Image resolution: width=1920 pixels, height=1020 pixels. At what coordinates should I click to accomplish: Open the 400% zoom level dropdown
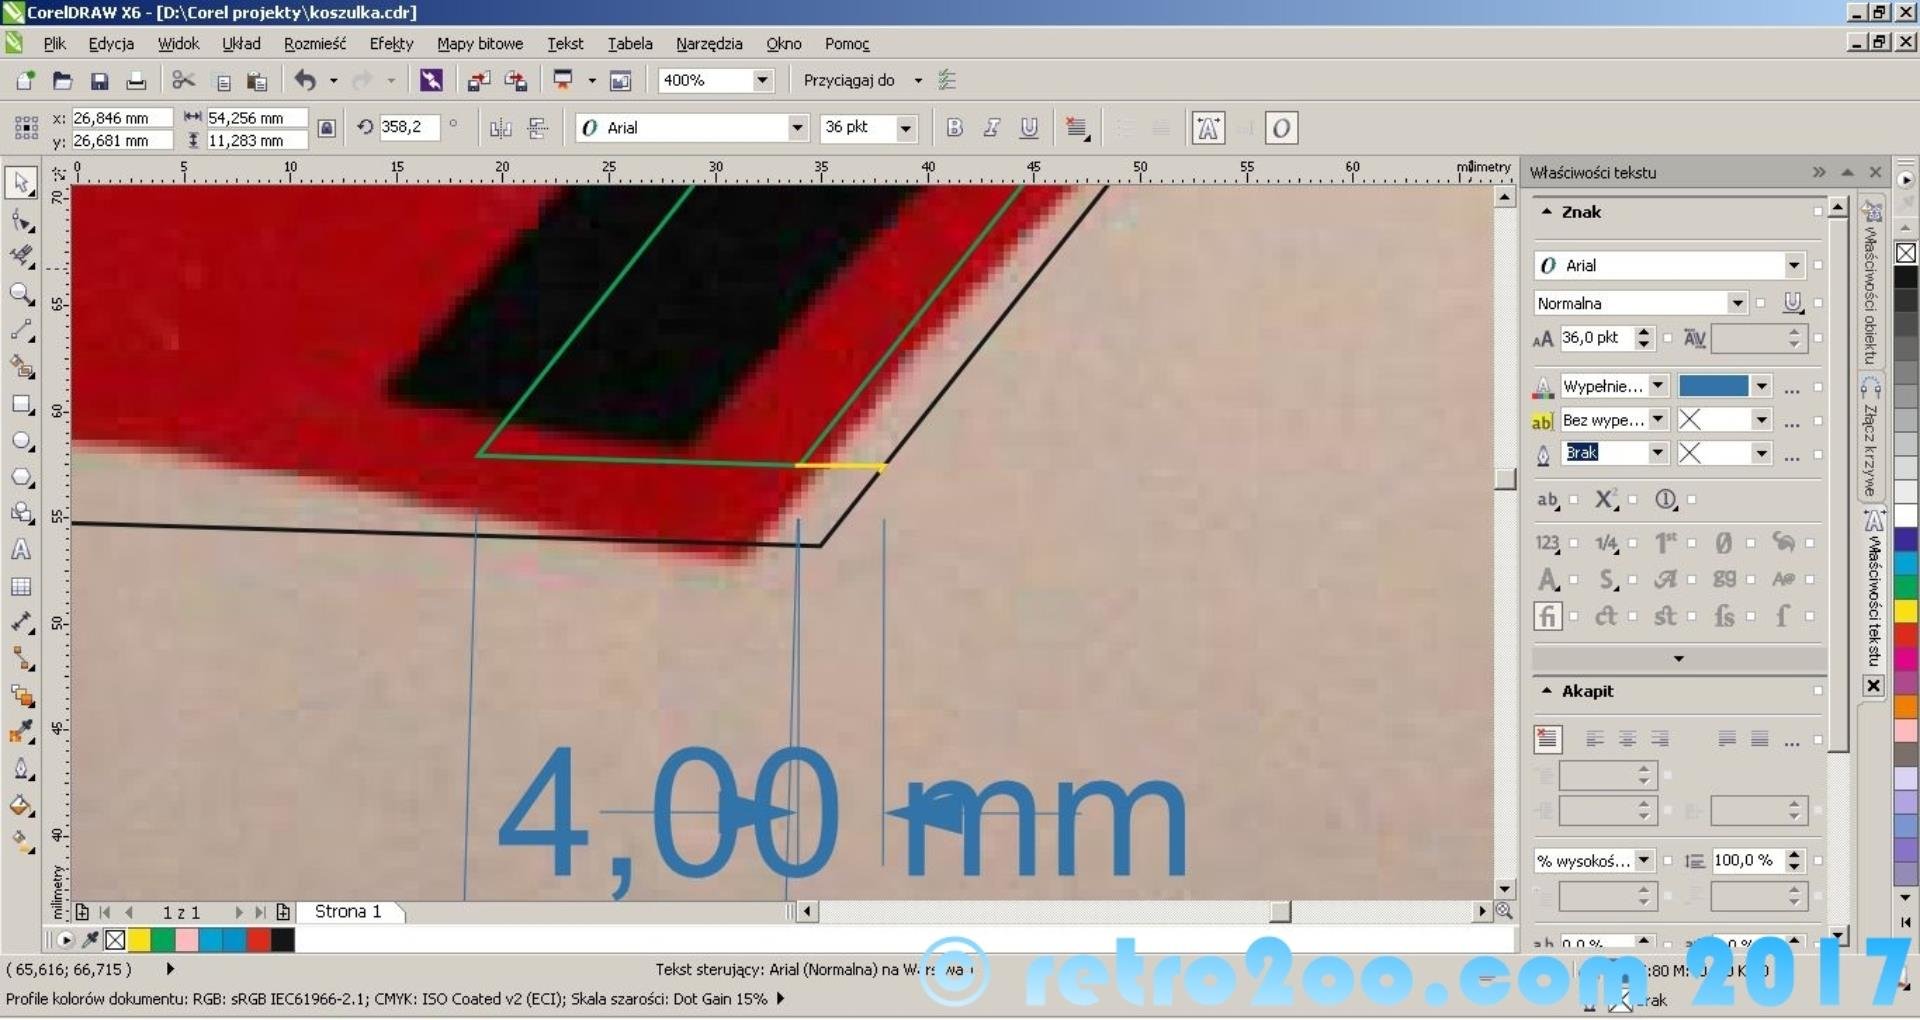click(x=762, y=80)
